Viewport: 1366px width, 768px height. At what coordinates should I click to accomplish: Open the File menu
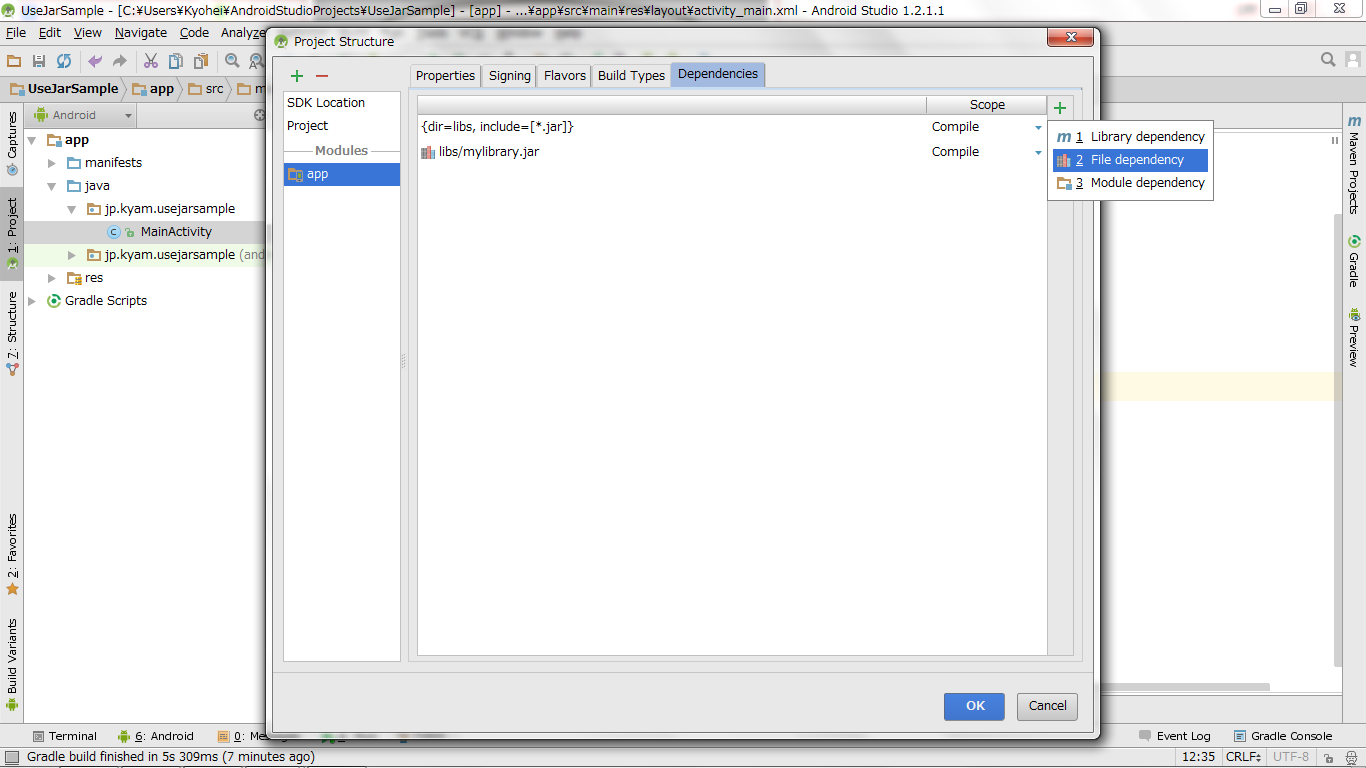coord(16,33)
